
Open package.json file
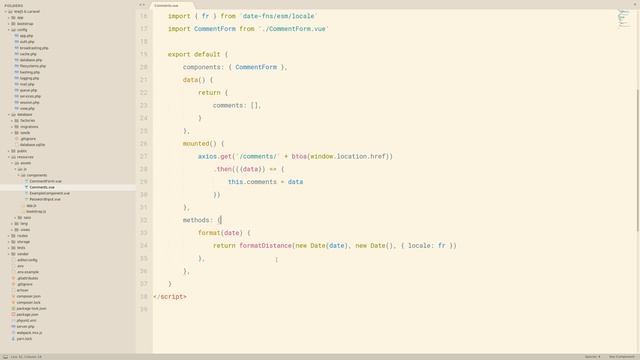pos(28,315)
